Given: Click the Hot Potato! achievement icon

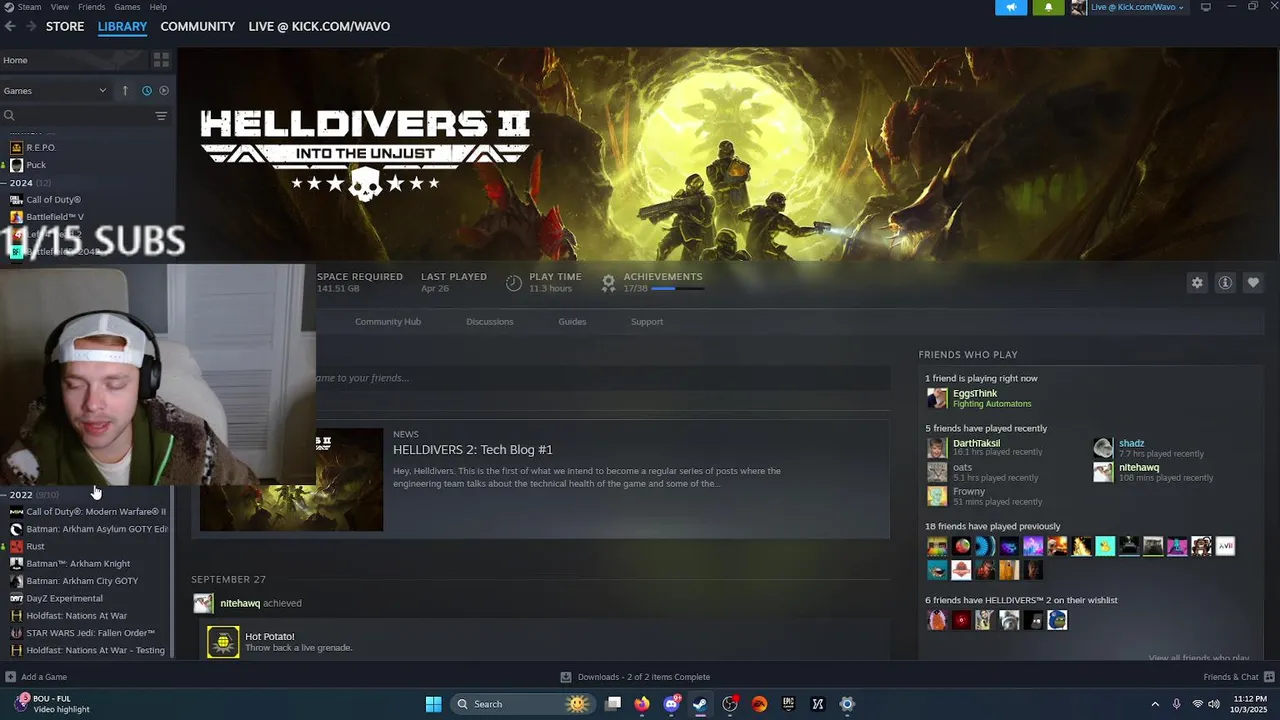Looking at the screenshot, I should pyautogui.click(x=223, y=642).
